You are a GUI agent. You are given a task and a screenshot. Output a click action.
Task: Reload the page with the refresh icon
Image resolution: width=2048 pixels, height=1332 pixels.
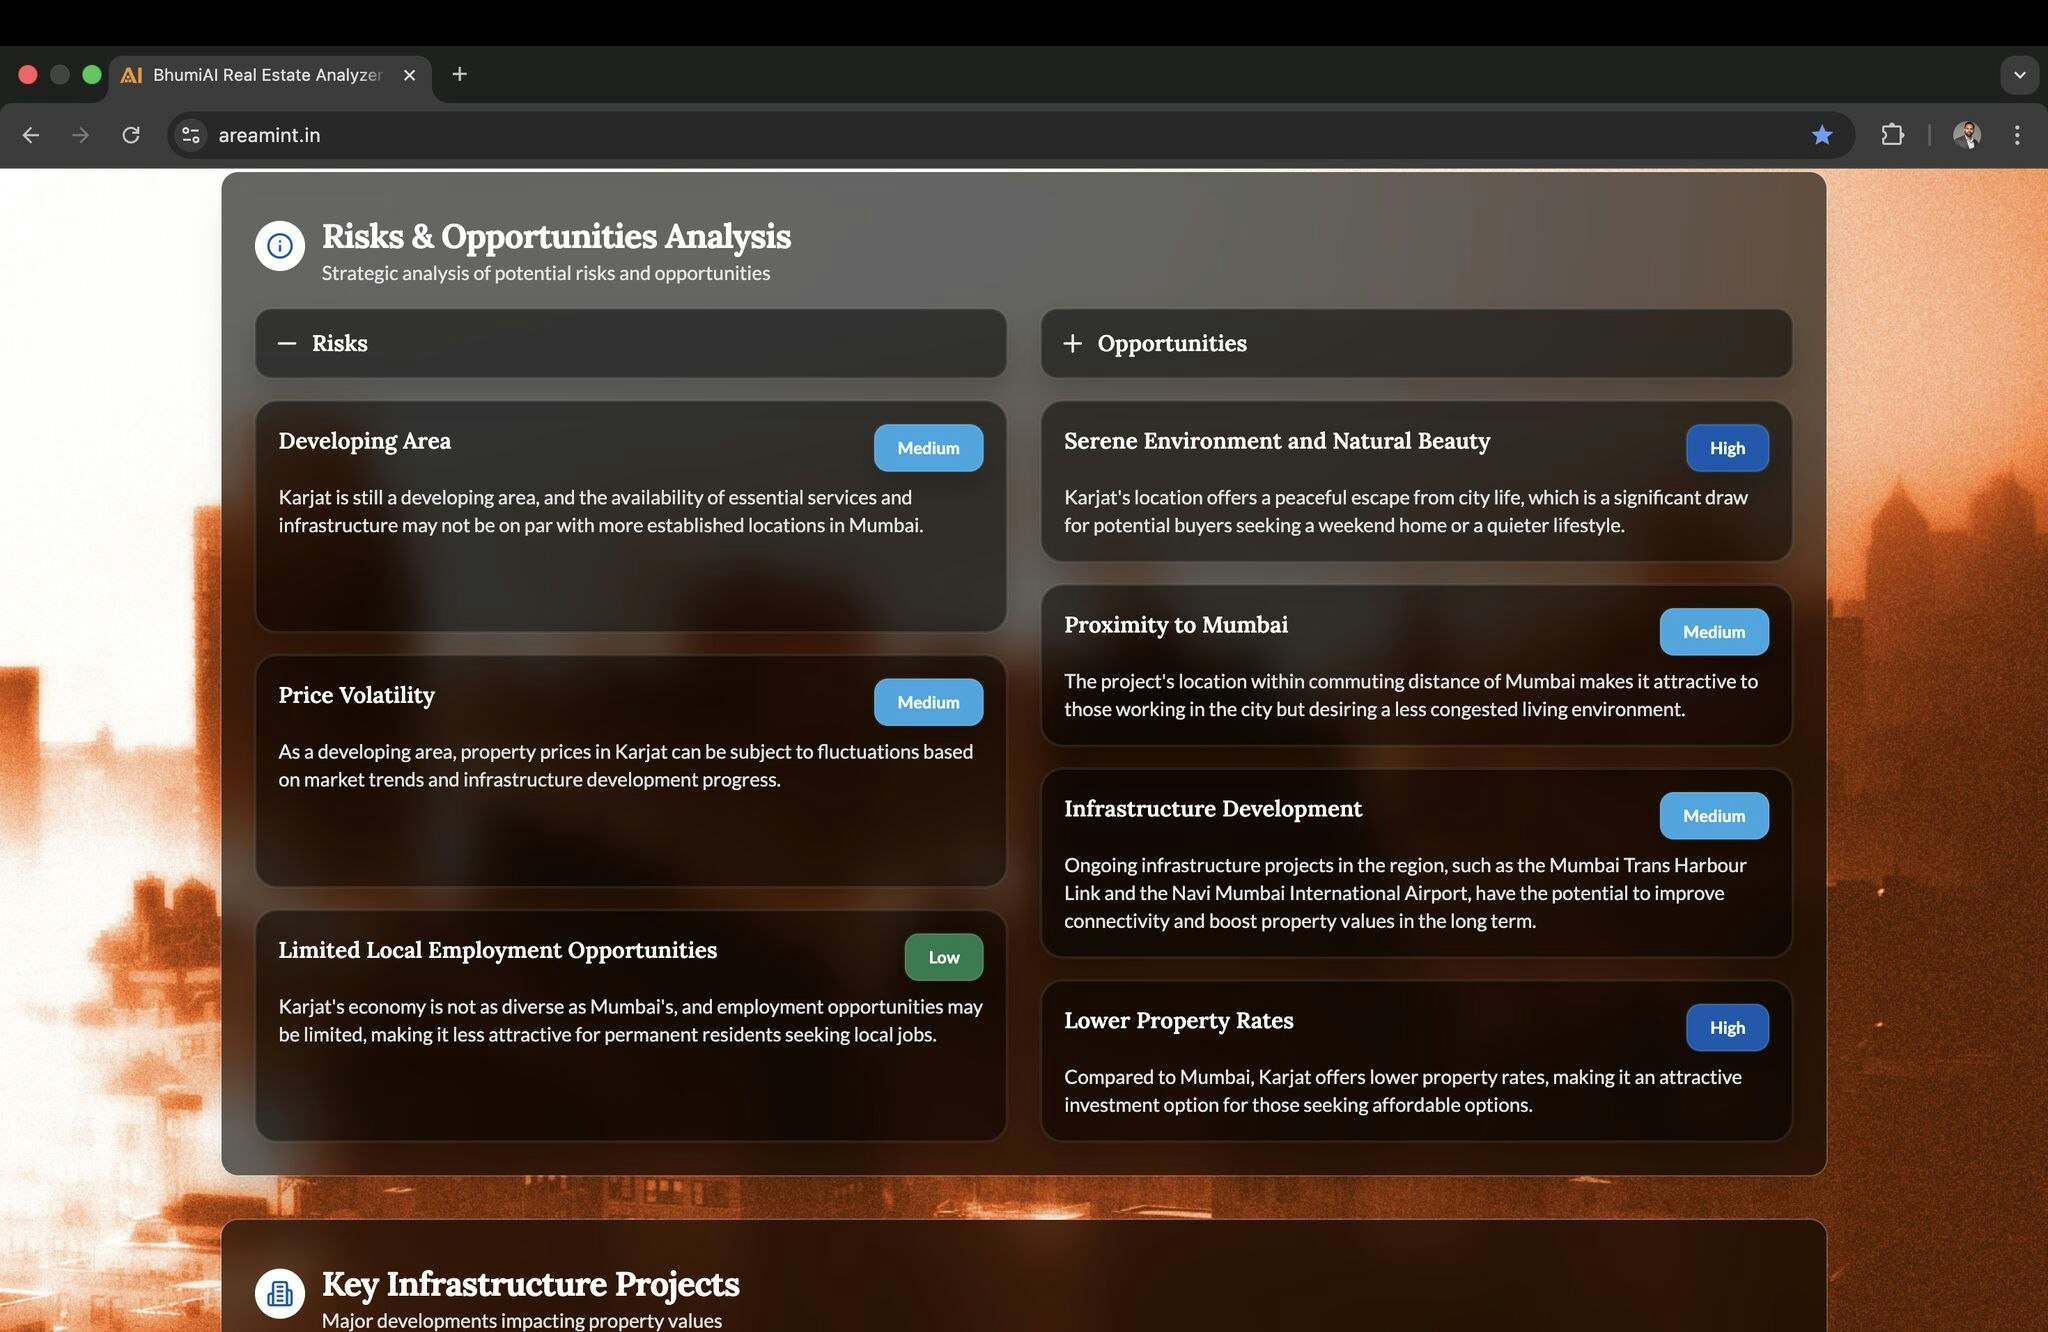coord(131,135)
